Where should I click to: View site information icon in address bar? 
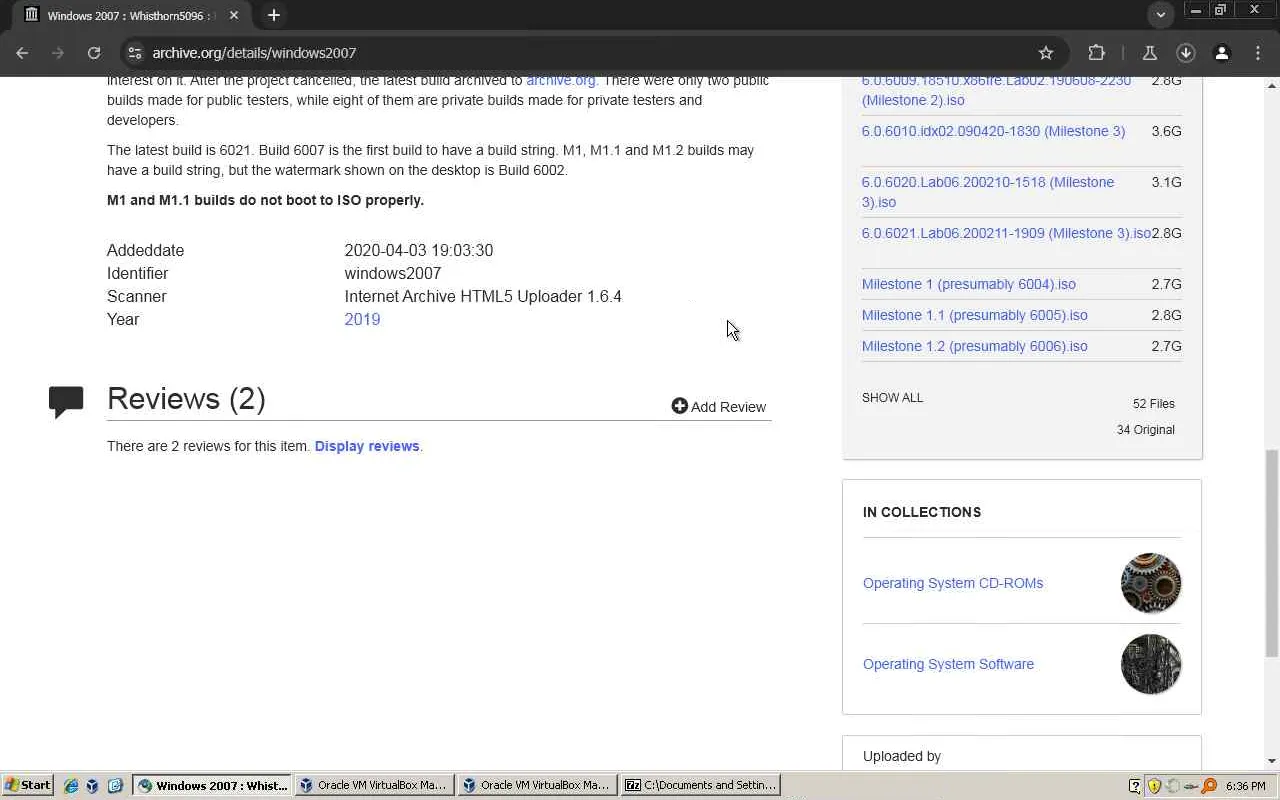coord(135,53)
